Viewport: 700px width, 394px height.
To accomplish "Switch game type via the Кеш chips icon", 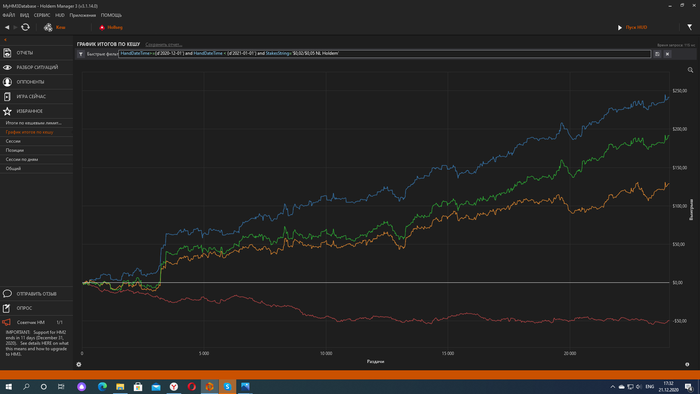I will pos(48,28).
